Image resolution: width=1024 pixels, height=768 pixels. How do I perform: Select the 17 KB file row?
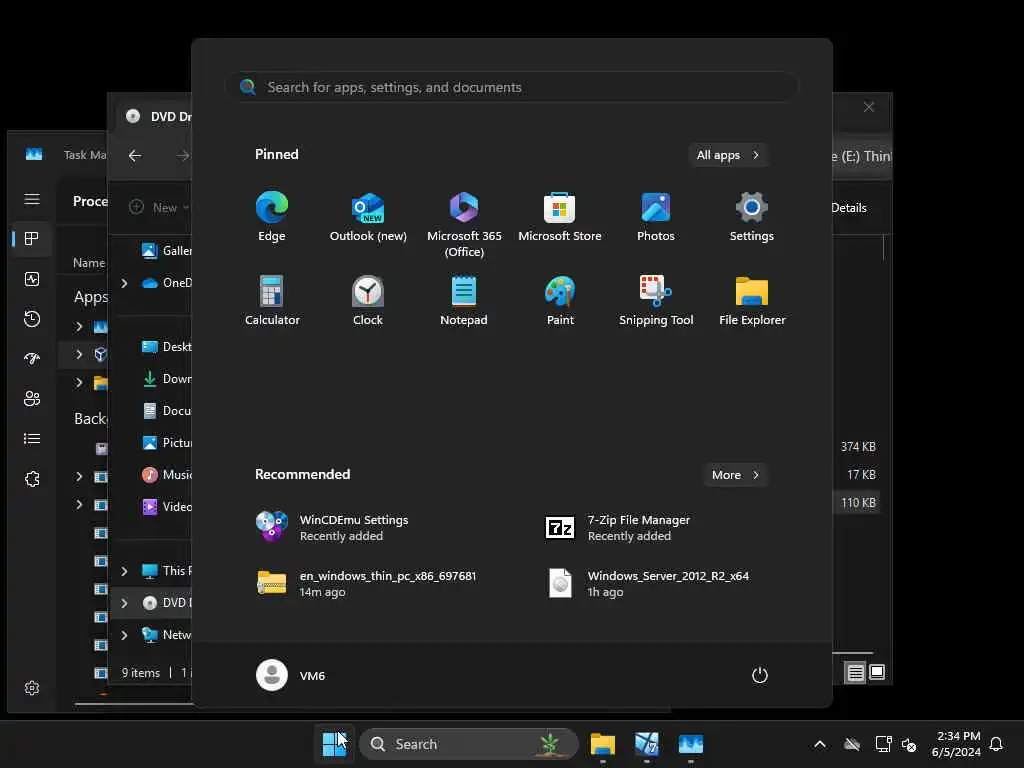pos(857,475)
